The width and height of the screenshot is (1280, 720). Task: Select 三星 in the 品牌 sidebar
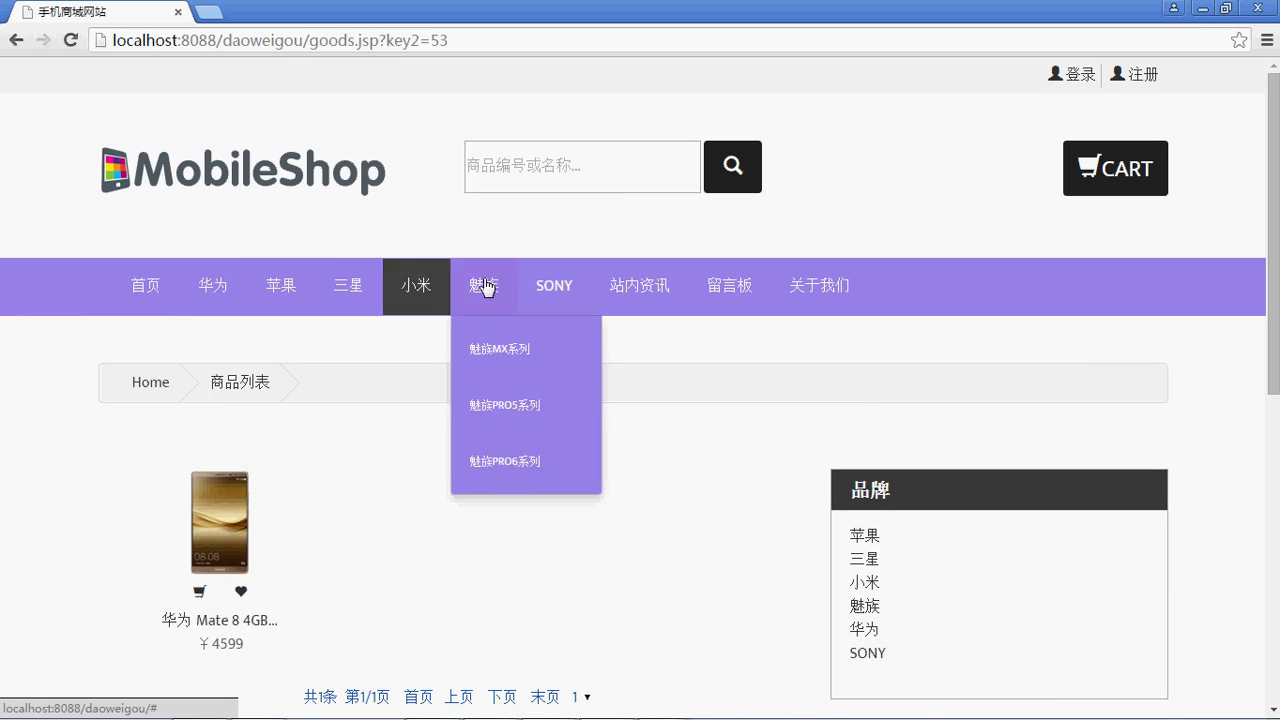pos(865,559)
